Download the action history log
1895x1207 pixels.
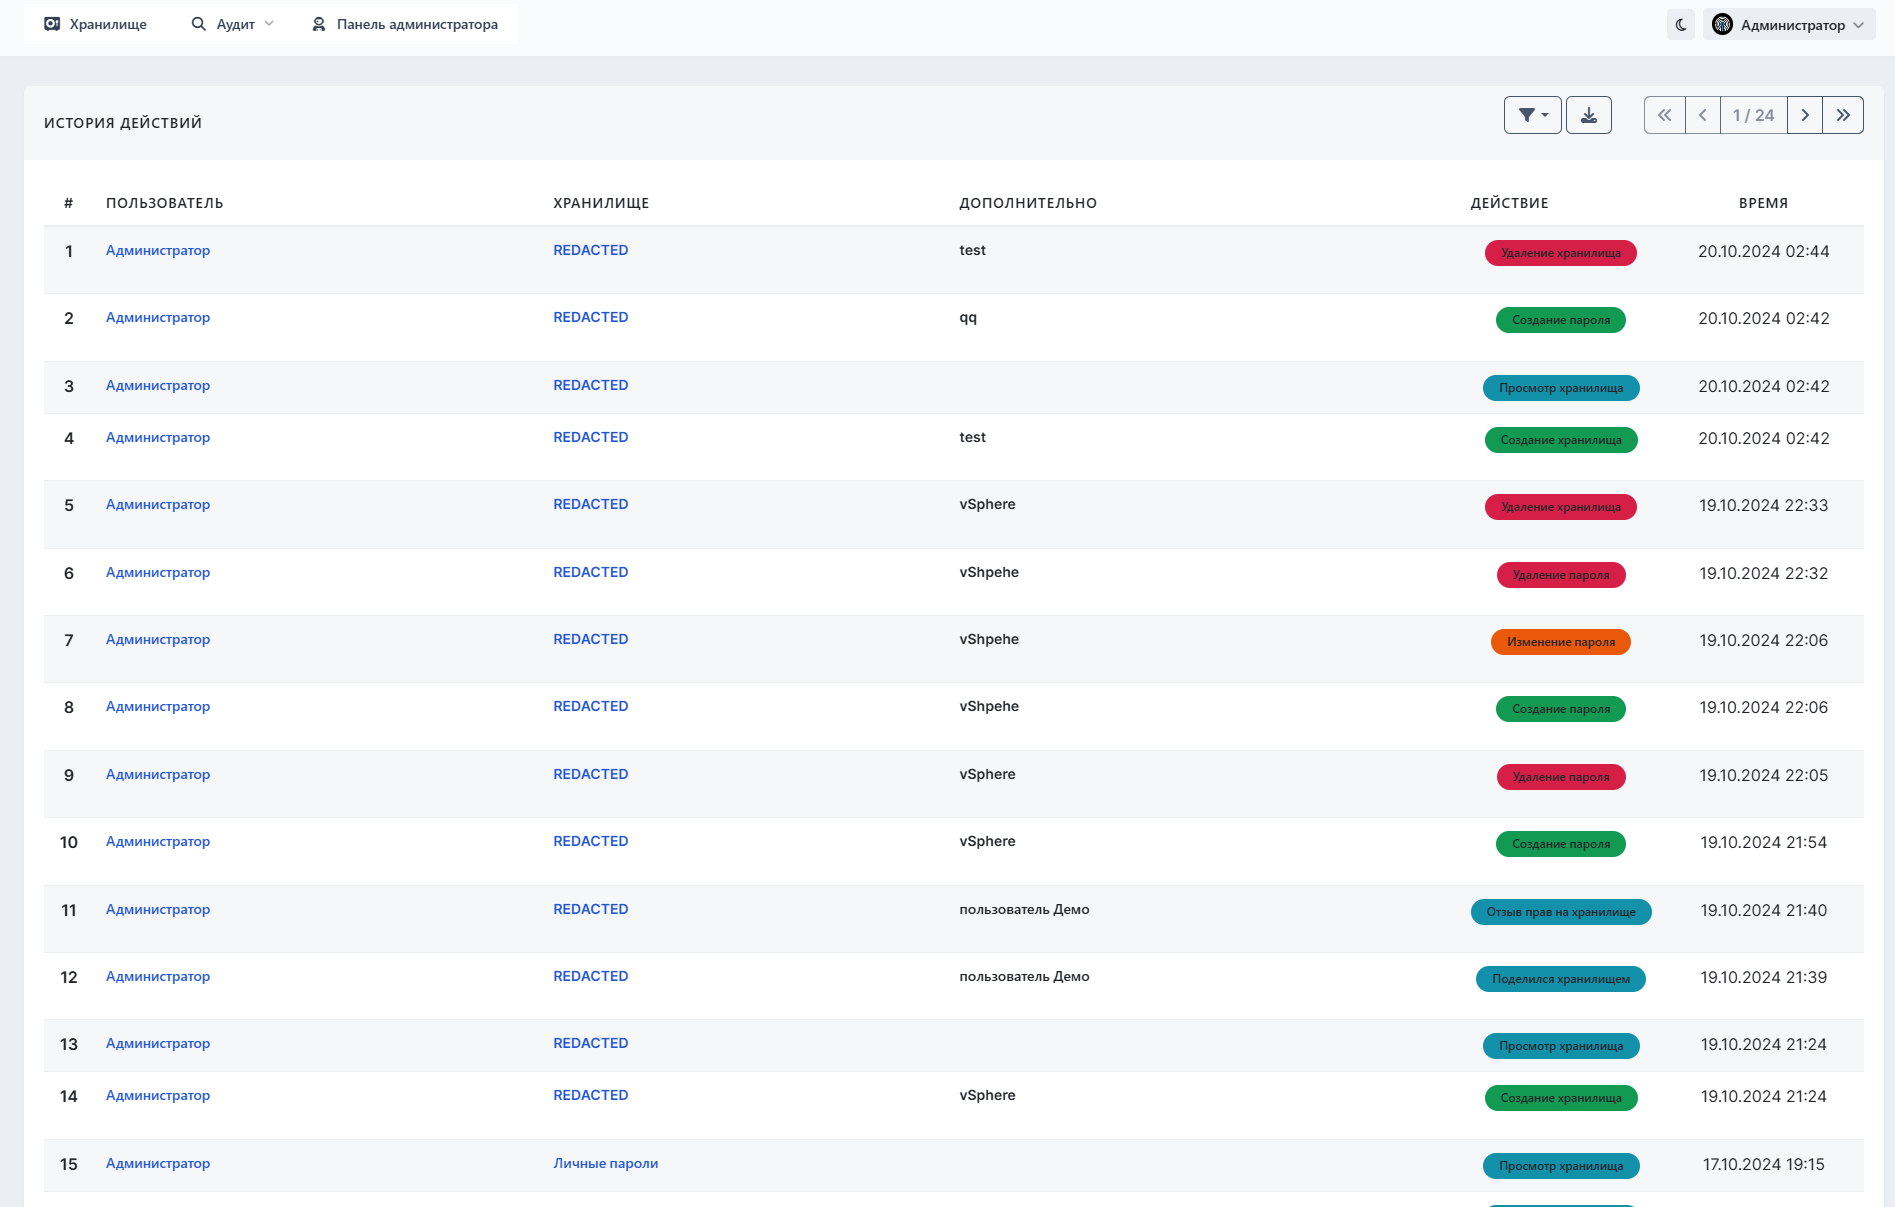1588,115
